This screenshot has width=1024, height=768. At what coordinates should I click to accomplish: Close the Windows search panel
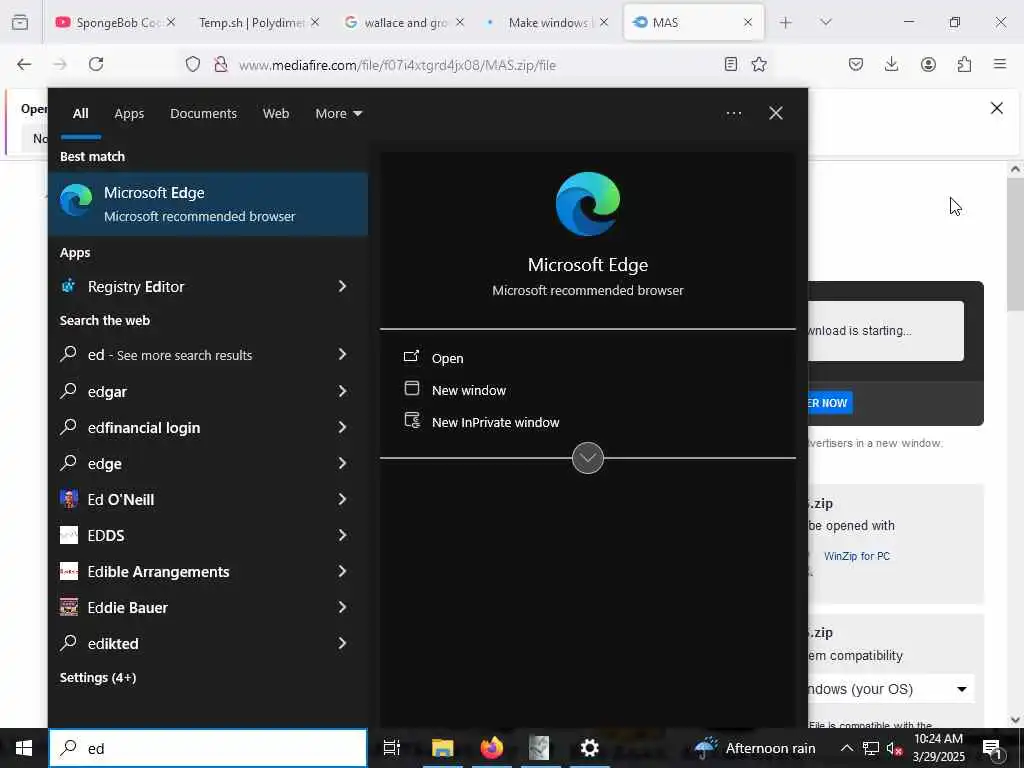point(775,114)
